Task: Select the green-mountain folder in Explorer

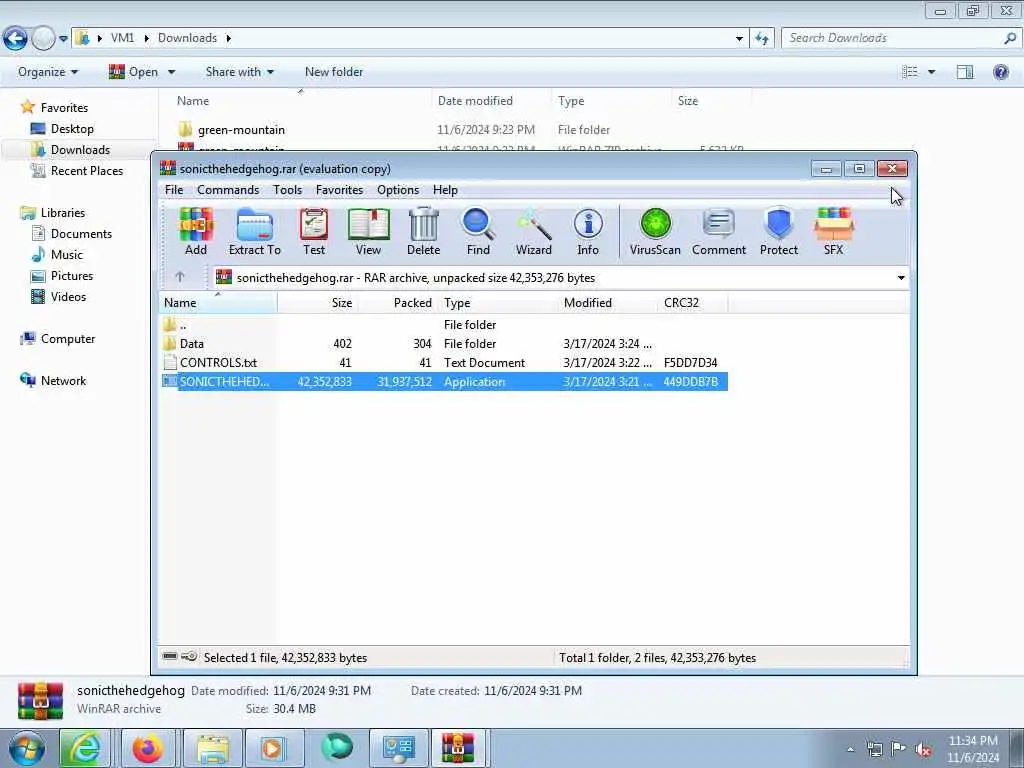Action: (x=241, y=130)
